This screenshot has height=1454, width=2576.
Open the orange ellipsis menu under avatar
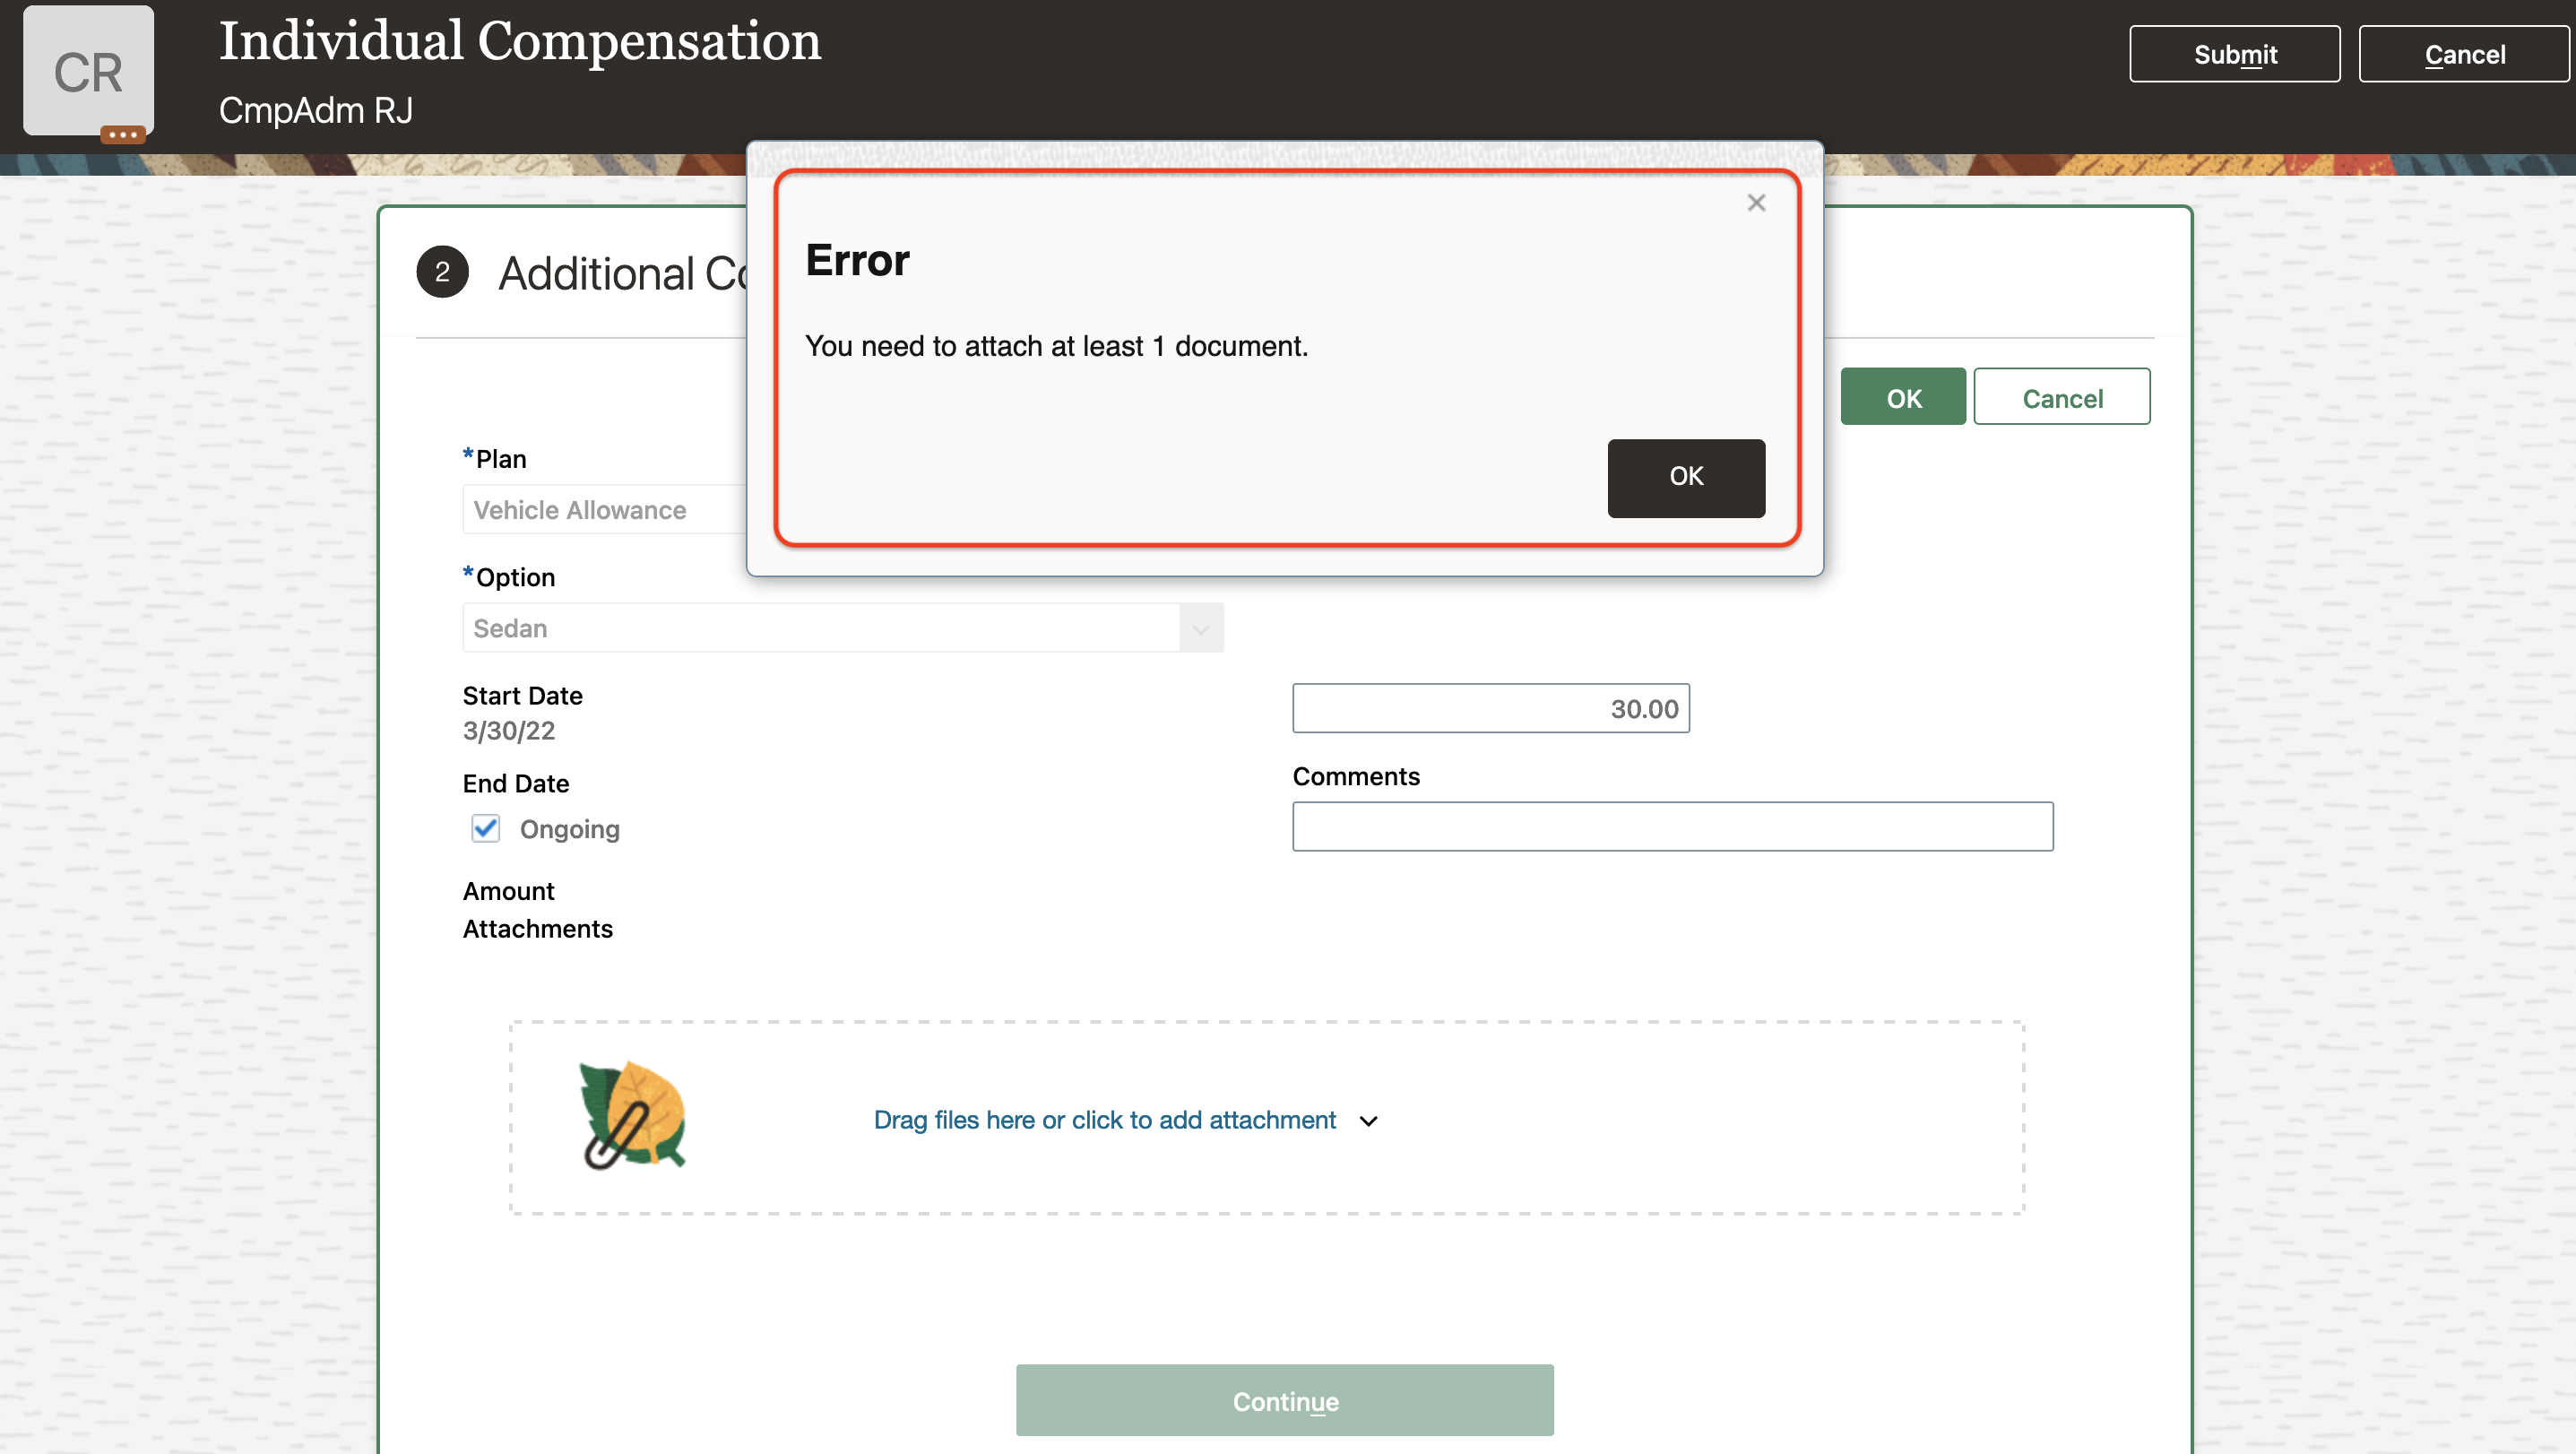pyautogui.click(x=122, y=134)
